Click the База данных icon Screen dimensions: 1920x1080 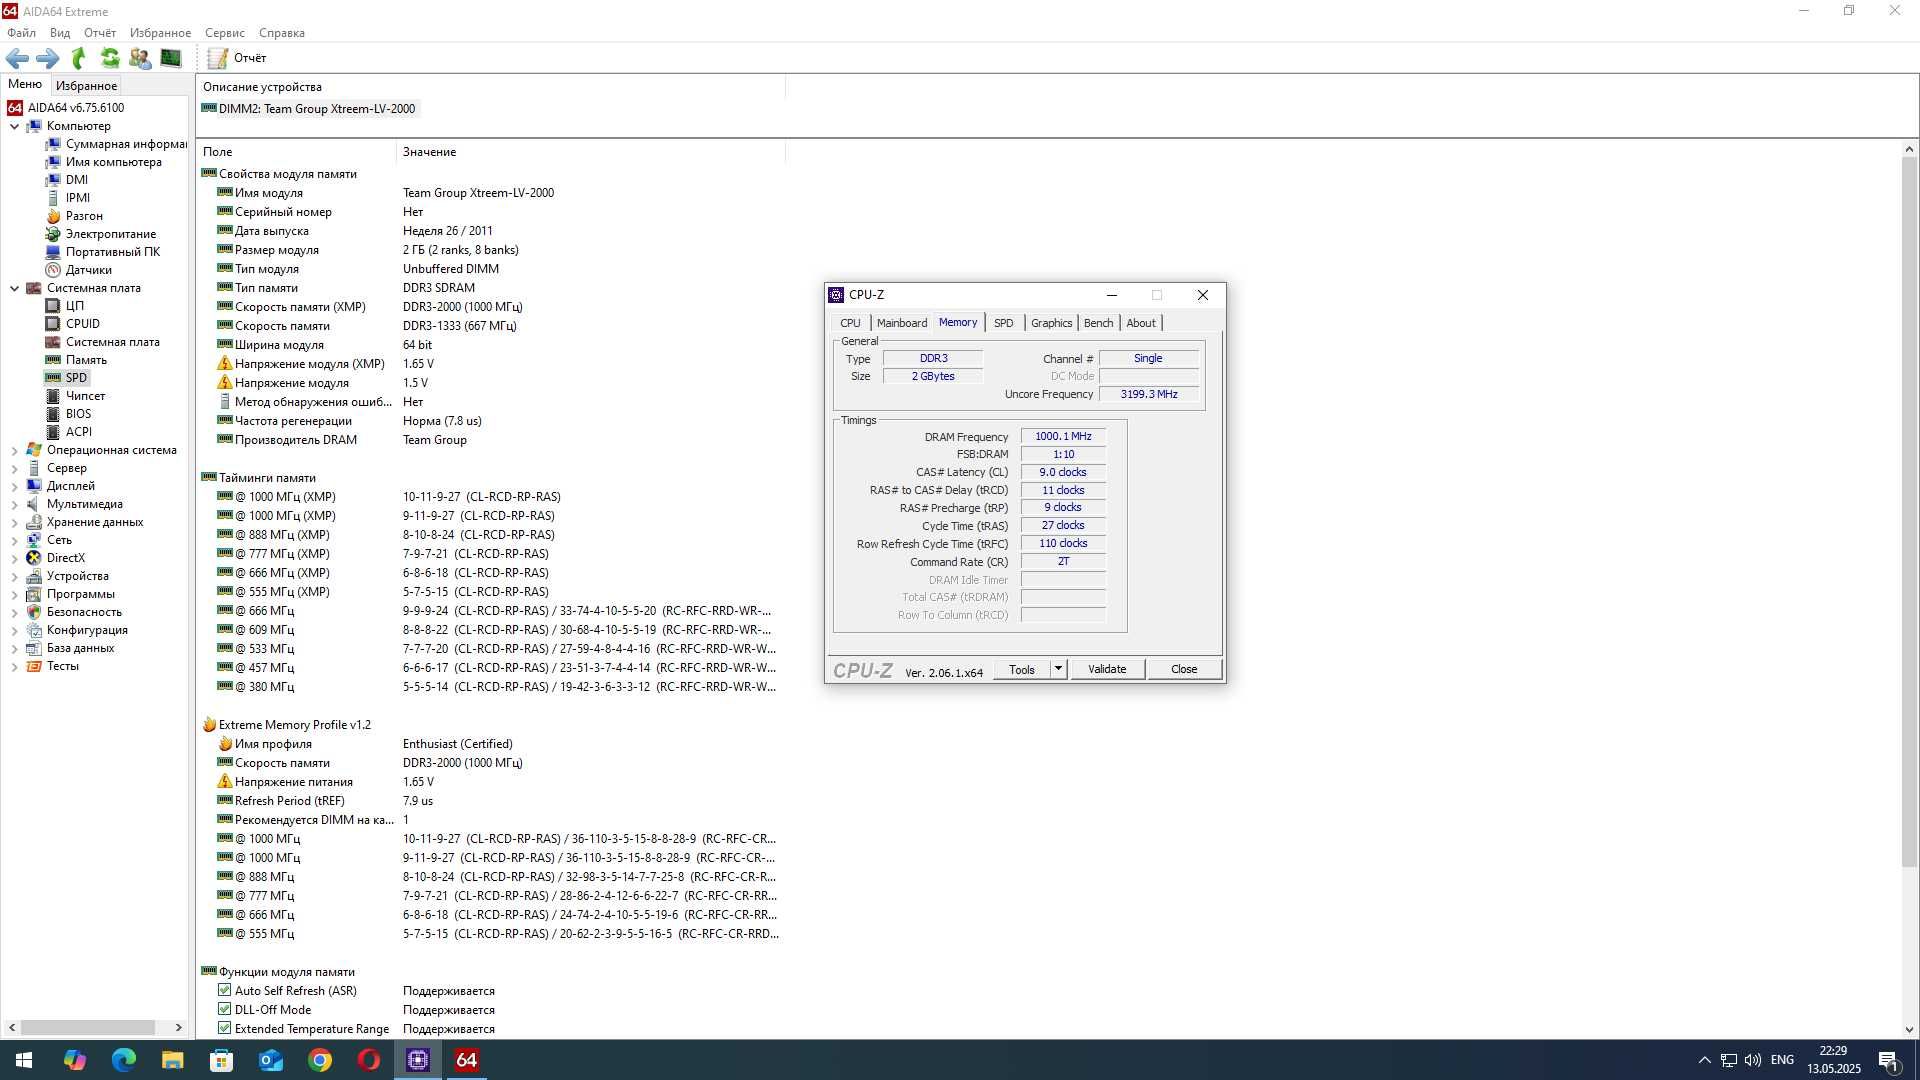click(x=34, y=648)
